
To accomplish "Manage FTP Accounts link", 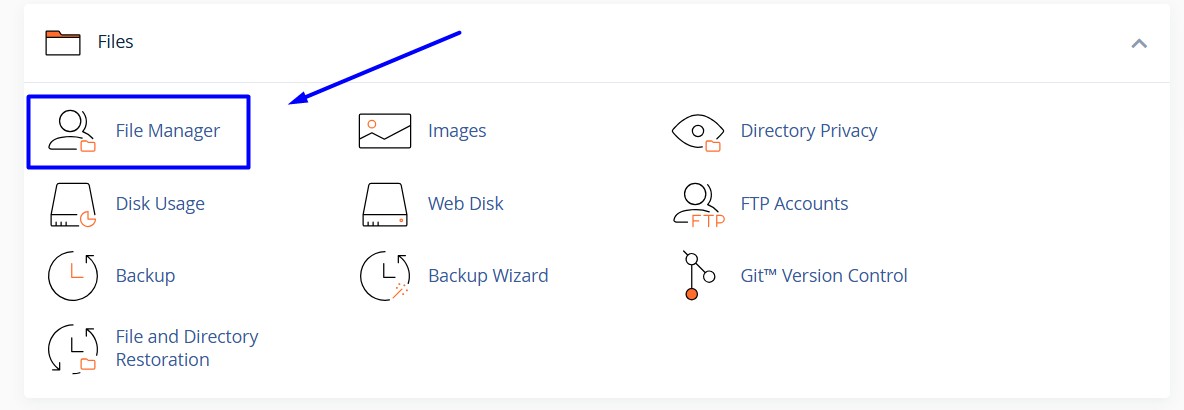I will (794, 204).
